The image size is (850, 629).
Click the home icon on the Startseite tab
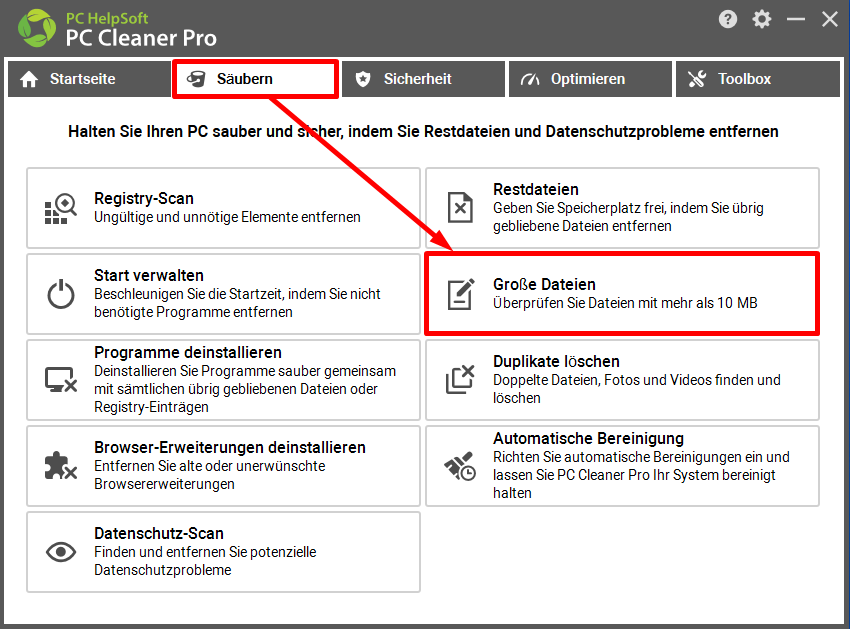point(29,79)
